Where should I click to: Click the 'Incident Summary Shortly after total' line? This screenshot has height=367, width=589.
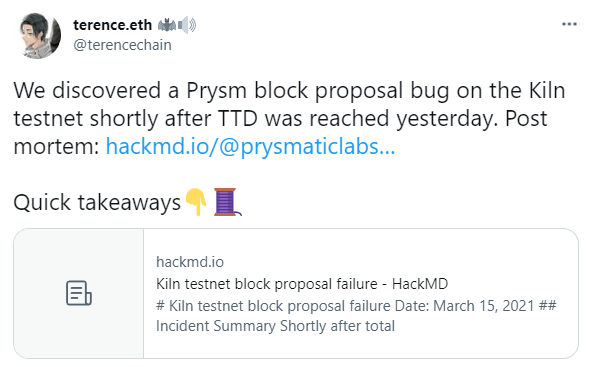275,326
